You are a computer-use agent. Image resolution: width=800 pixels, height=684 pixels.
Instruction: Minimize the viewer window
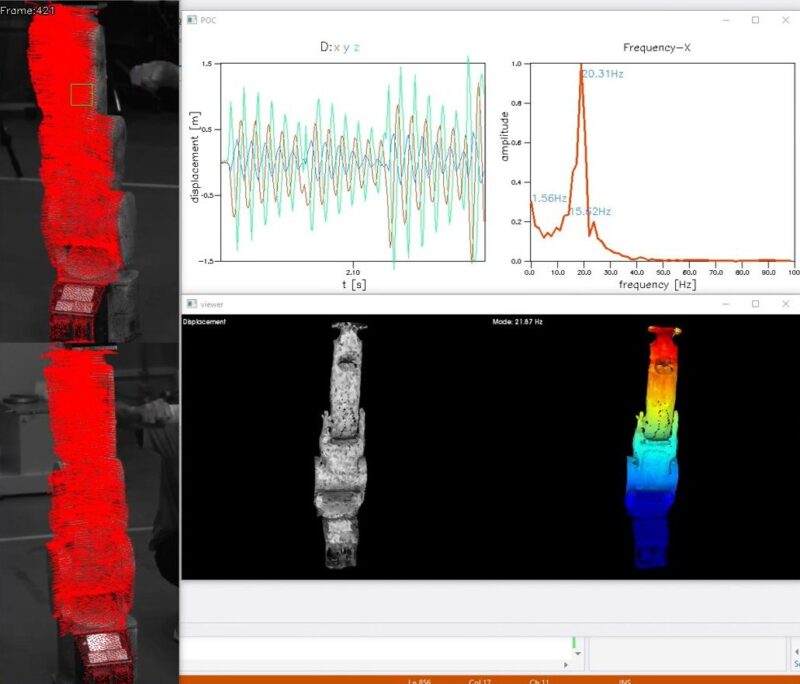tap(727, 303)
